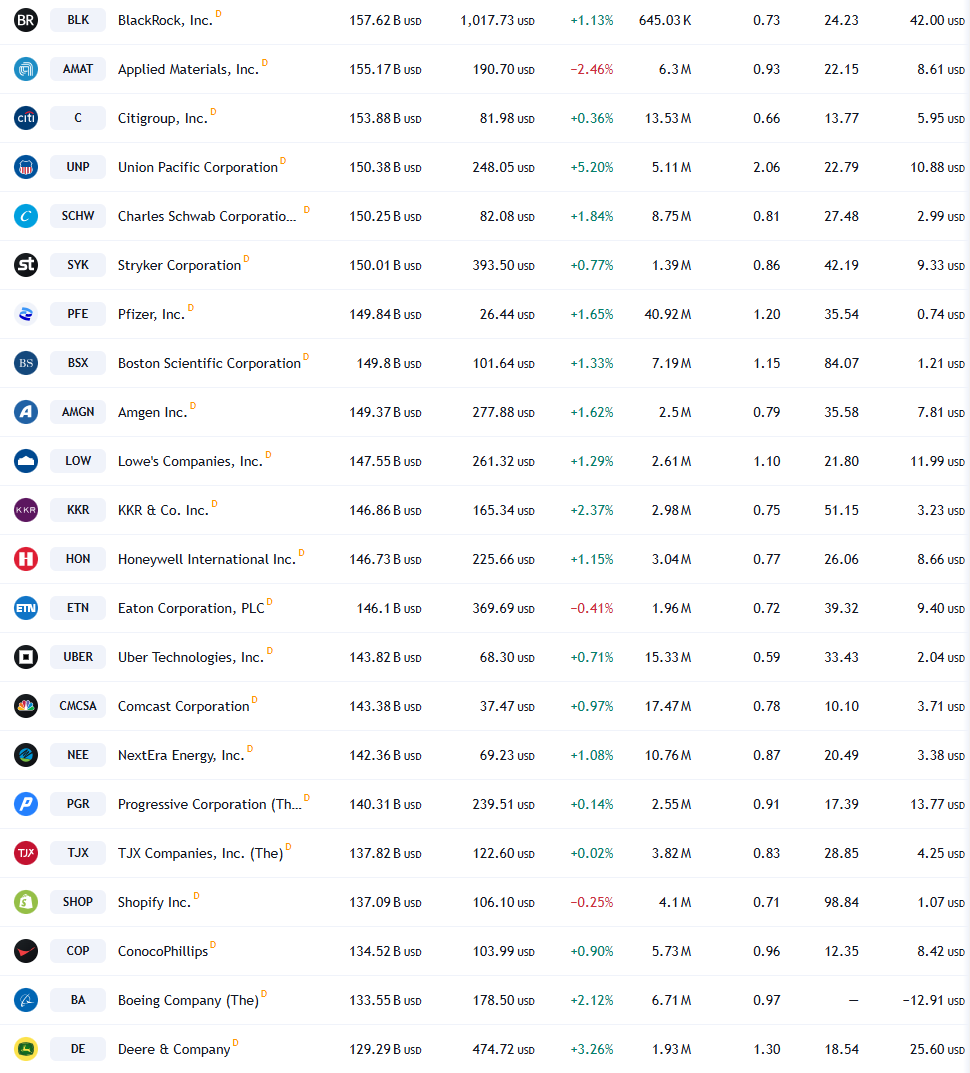Open the Amgen Inc. company link

click(153, 413)
